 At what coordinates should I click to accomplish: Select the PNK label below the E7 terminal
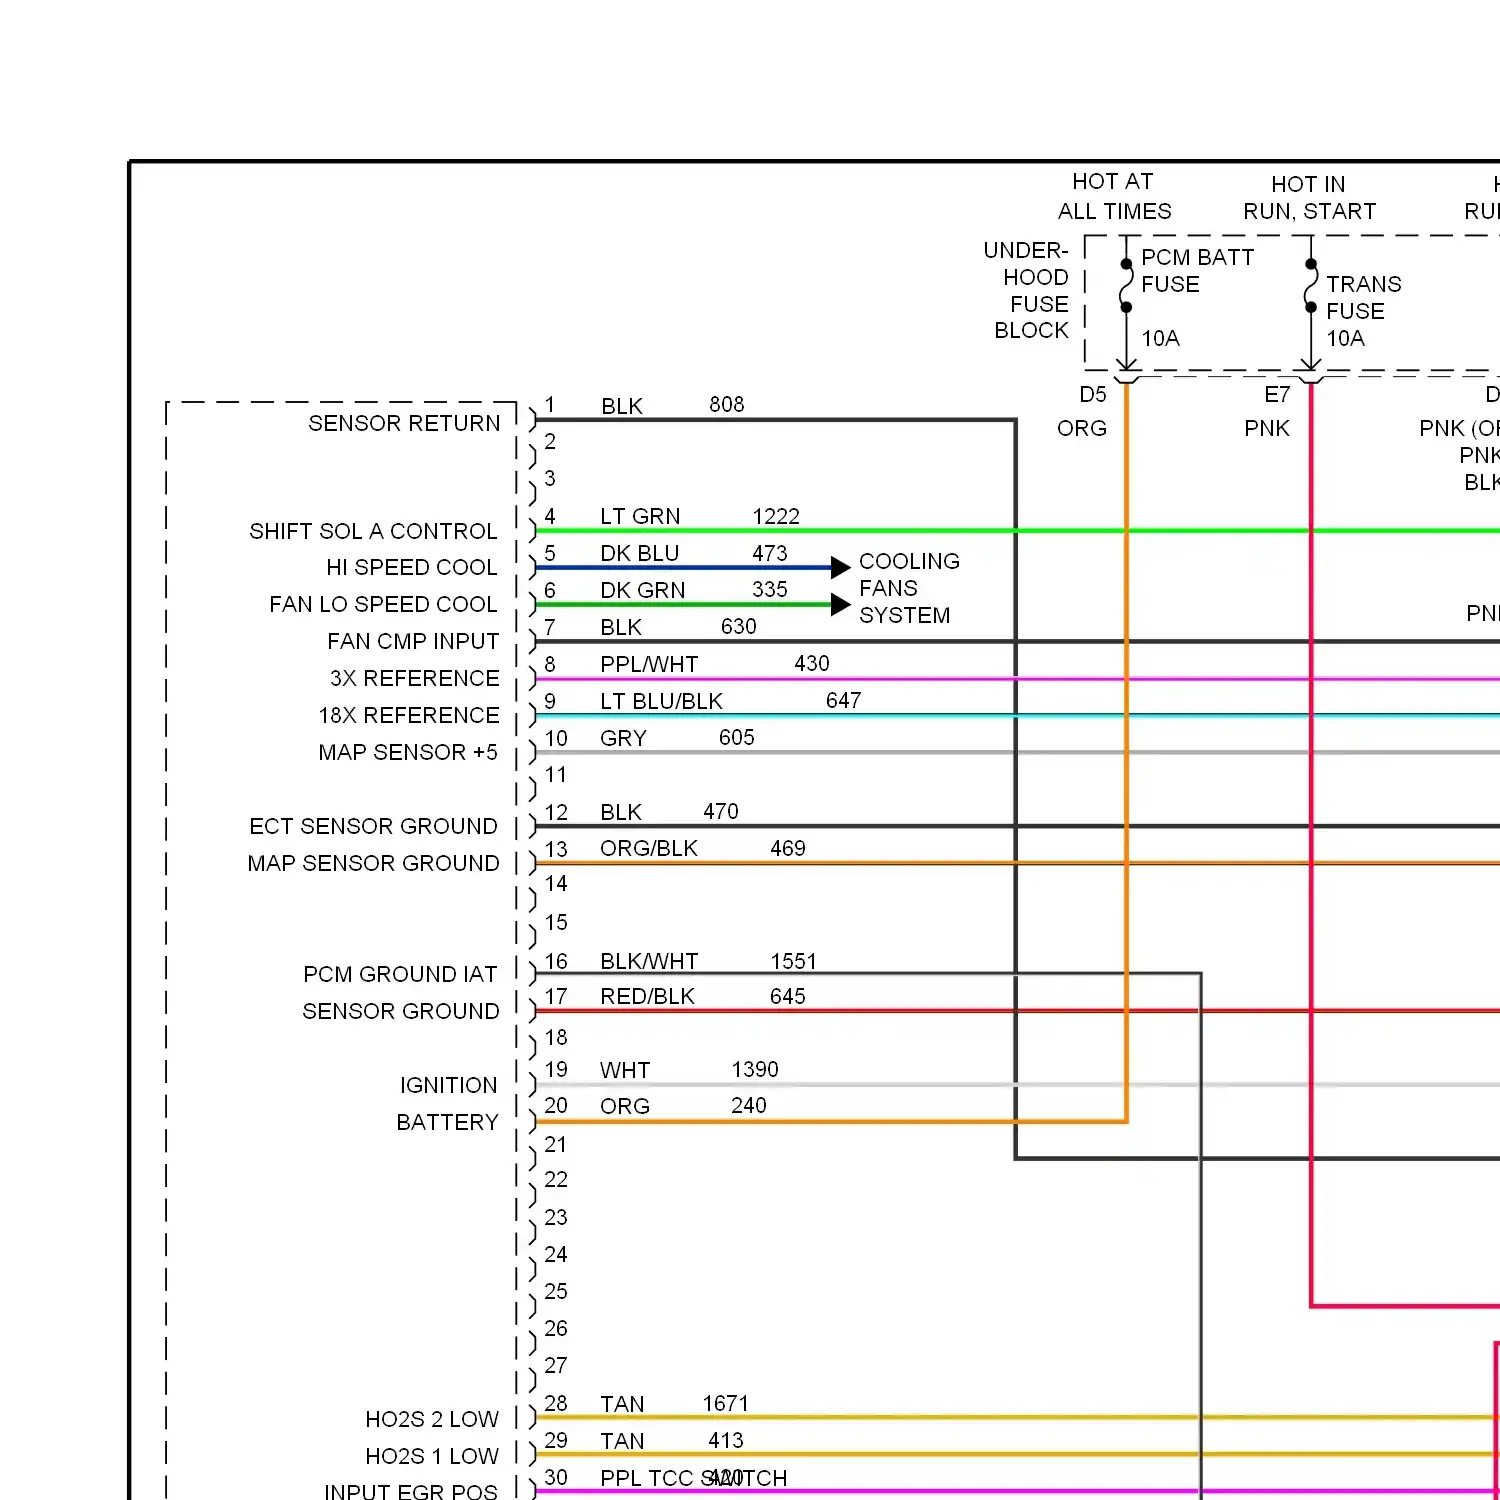[1267, 428]
